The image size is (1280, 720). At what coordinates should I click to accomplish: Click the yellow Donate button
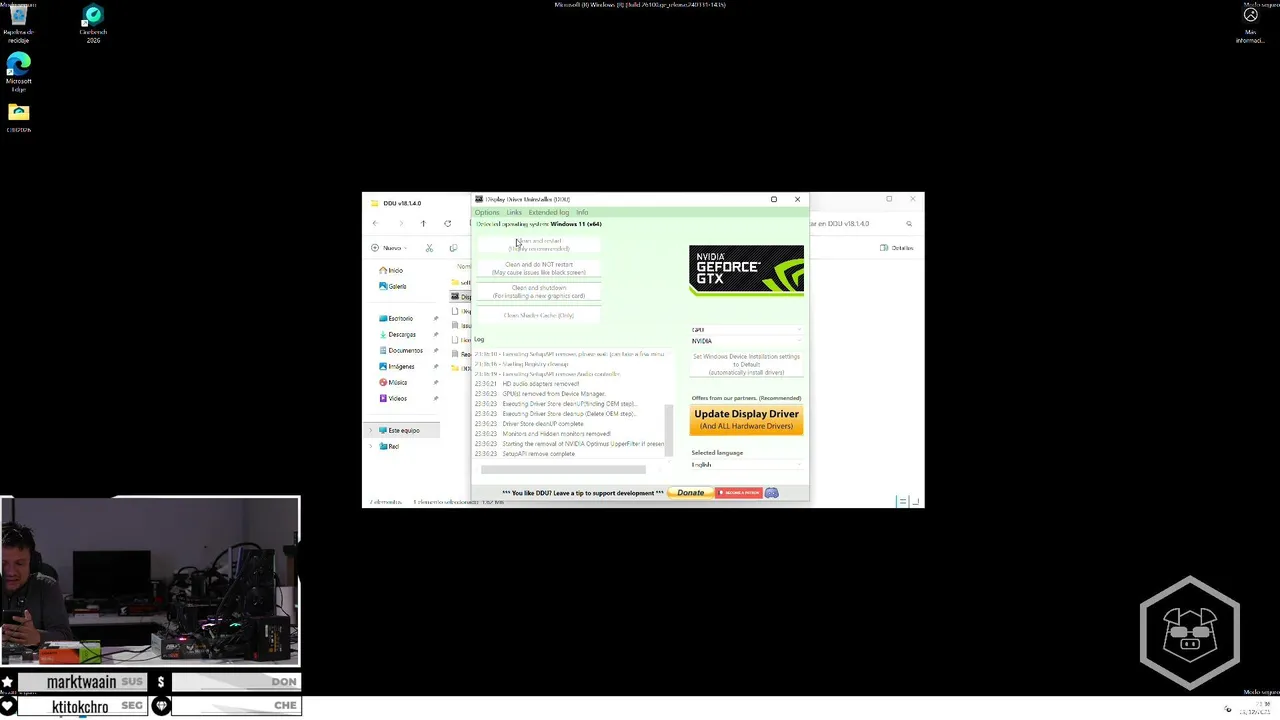point(690,493)
